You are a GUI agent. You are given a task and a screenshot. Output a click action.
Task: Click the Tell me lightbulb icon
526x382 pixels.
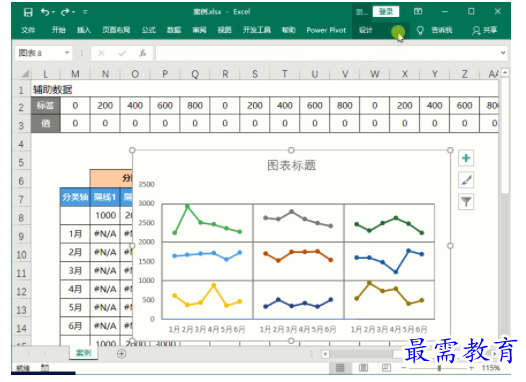420,31
